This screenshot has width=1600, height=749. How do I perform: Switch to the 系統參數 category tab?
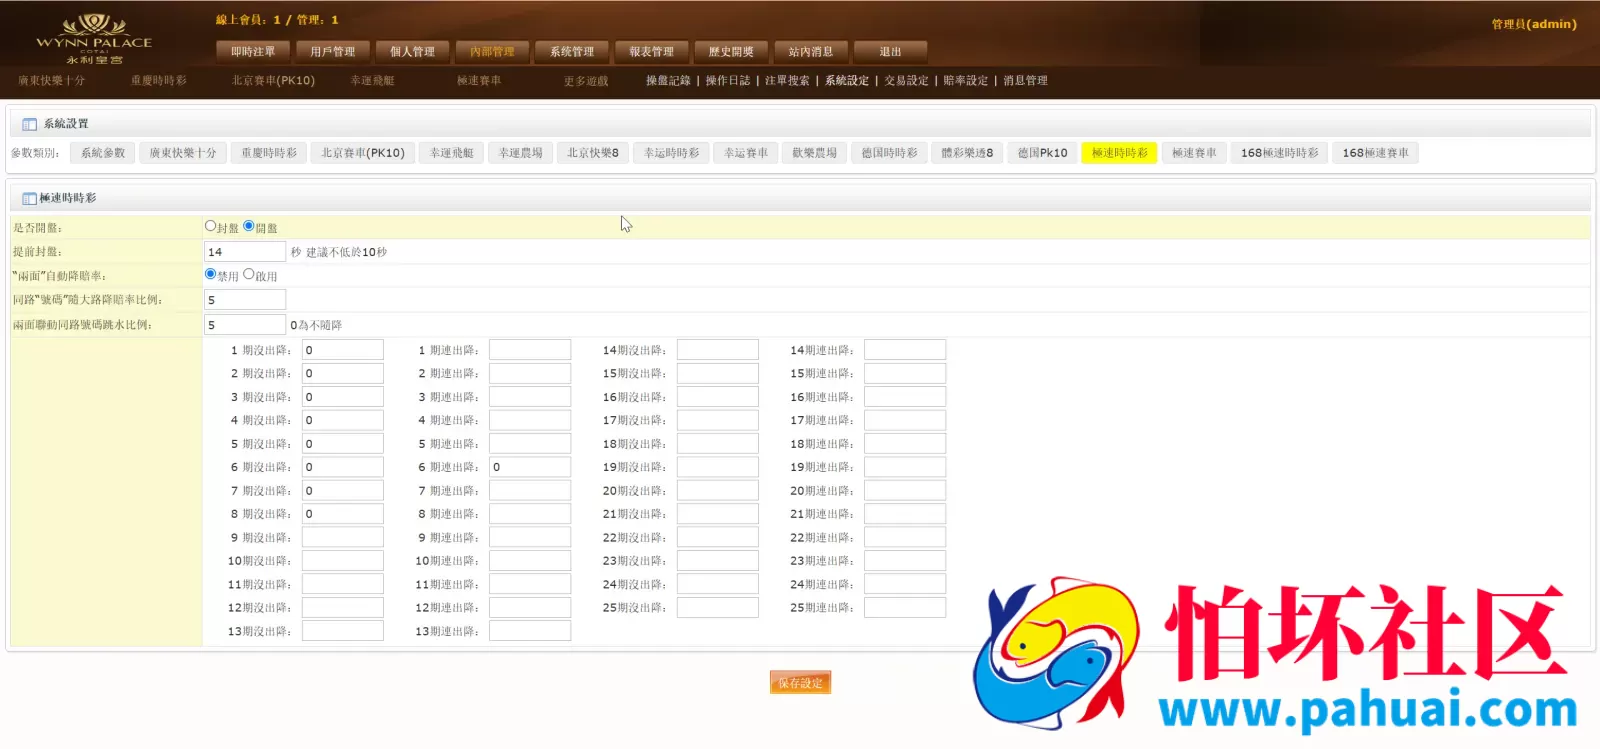(103, 153)
